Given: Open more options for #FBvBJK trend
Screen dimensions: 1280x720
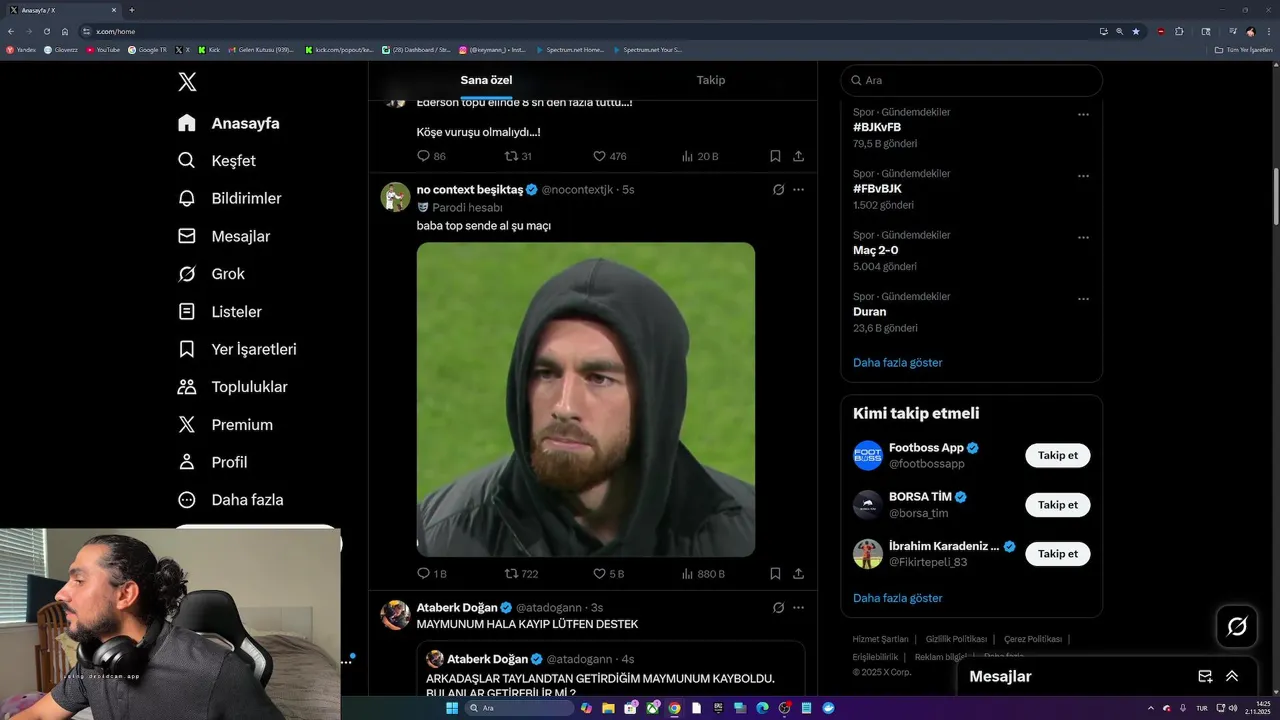Looking at the screenshot, I should click(x=1083, y=176).
